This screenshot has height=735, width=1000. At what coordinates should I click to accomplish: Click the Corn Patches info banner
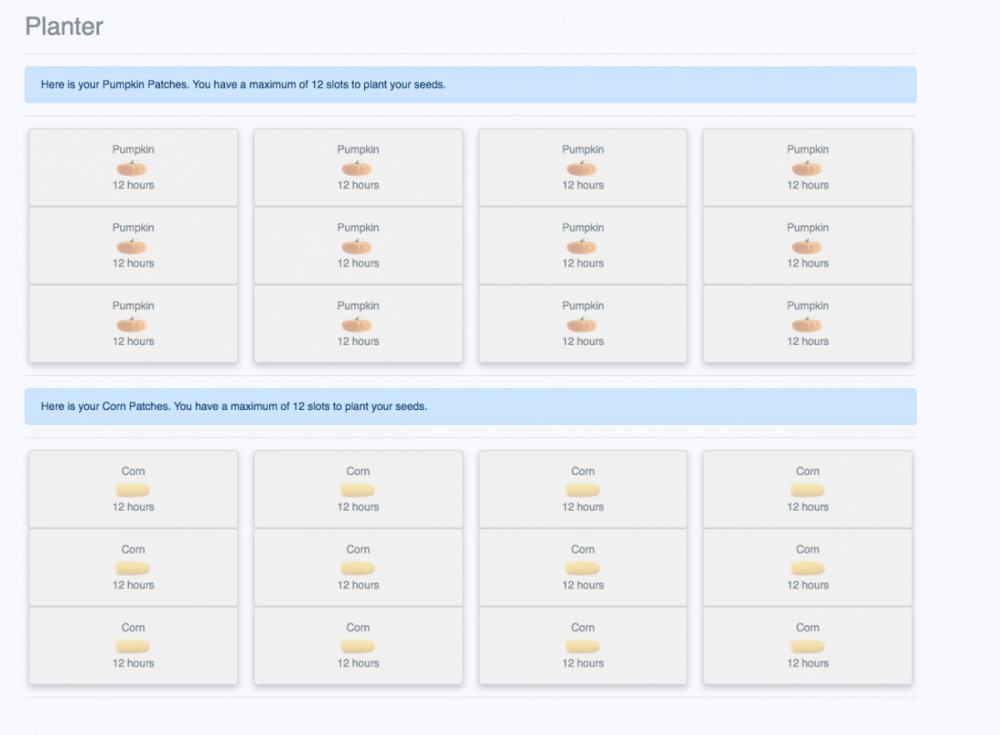tap(470, 407)
